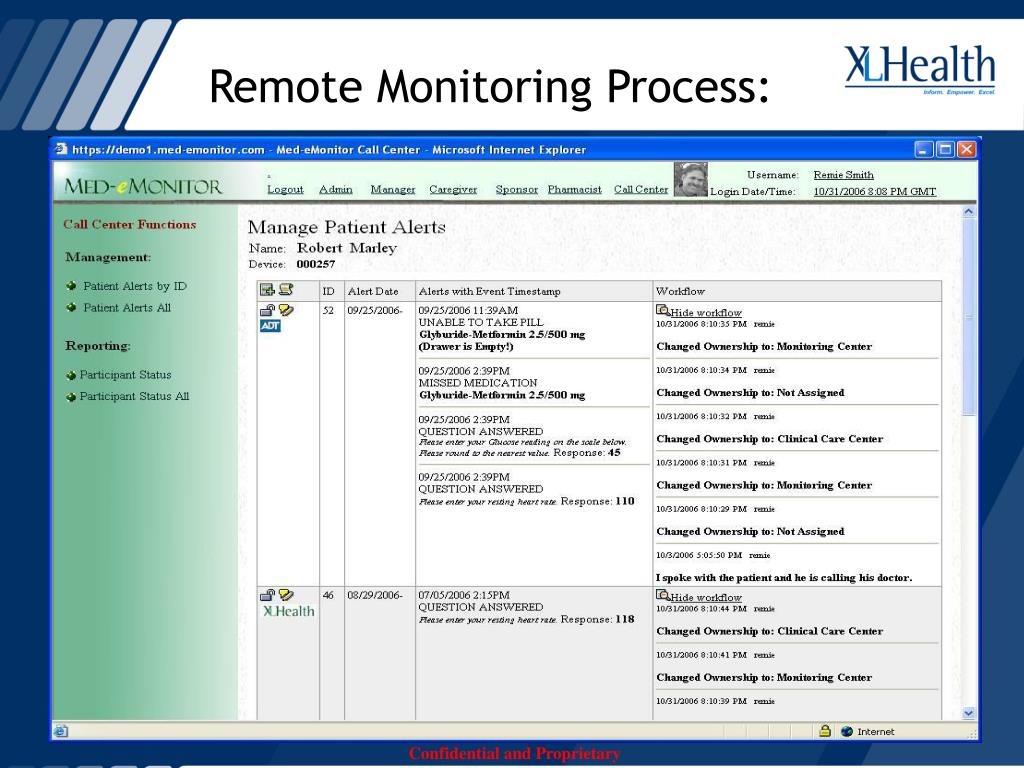Screen dimensions: 1024x768
Task: Hide the workflow for alert 46
Action: [706, 598]
